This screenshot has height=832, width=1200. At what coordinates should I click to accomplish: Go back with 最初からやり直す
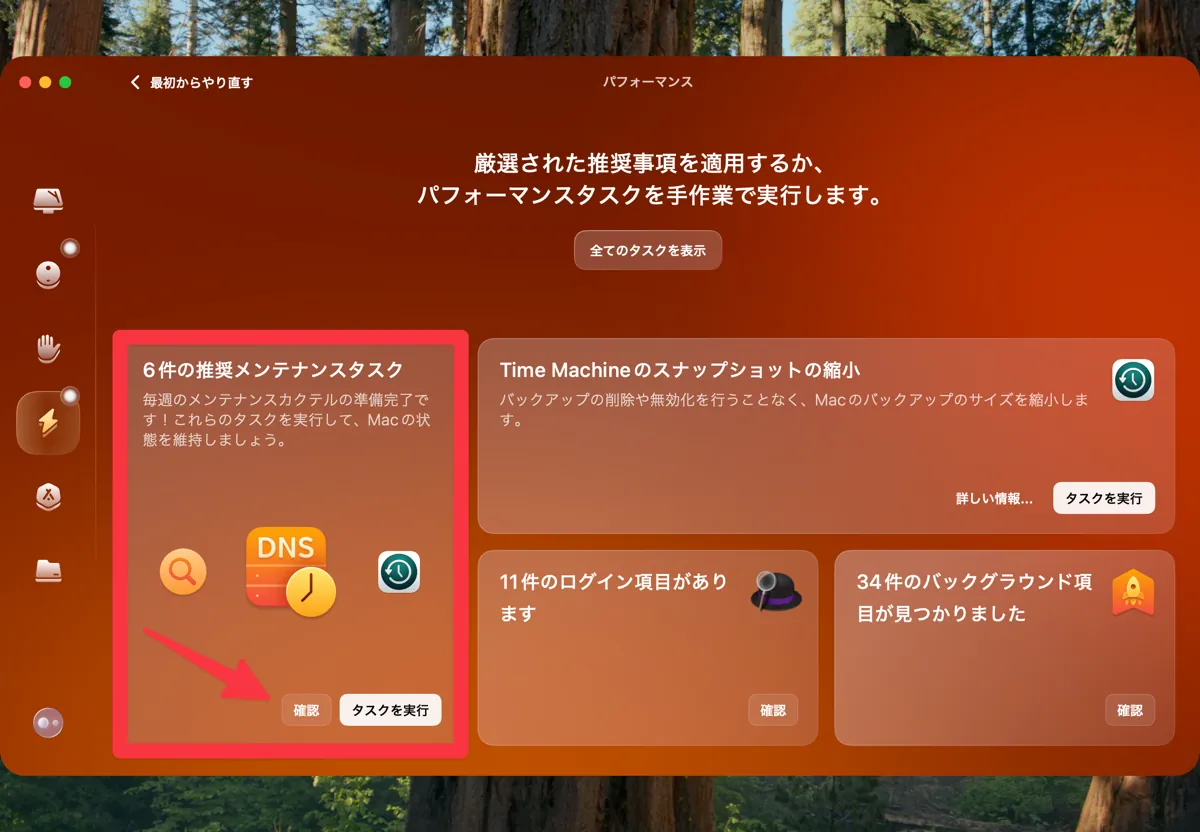(x=192, y=83)
